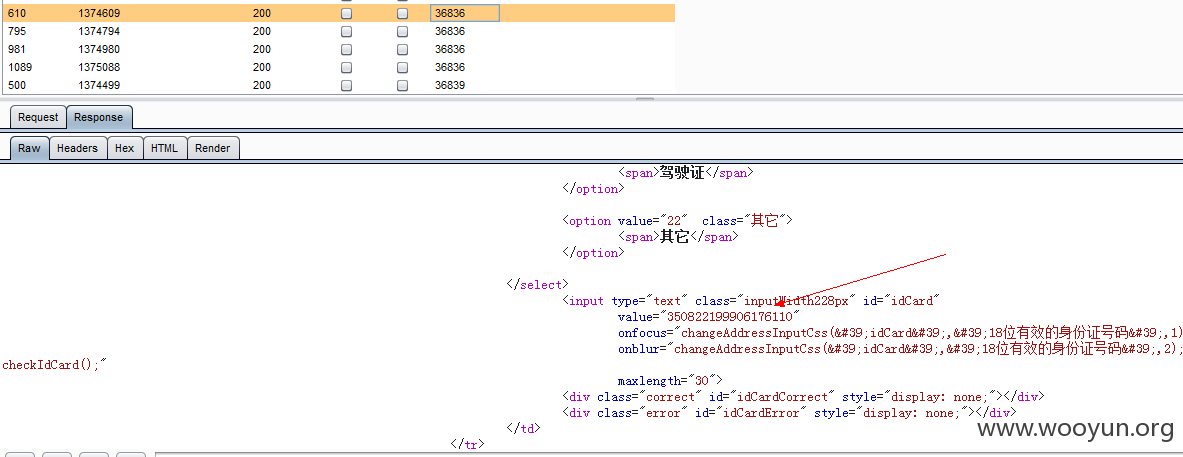The width and height of the screenshot is (1183, 457).
Task: Tick the first checkbox in row 1089
Action: pyautogui.click(x=346, y=68)
